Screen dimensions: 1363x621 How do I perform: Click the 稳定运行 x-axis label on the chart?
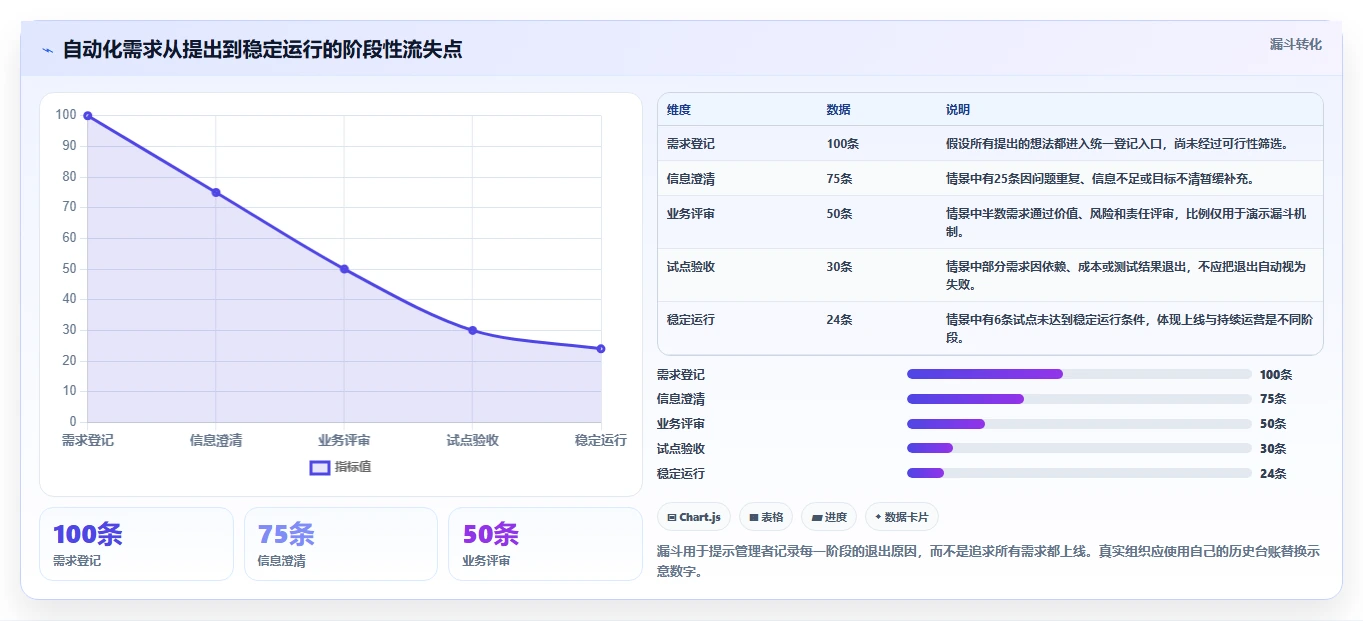[x=601, y=440]
